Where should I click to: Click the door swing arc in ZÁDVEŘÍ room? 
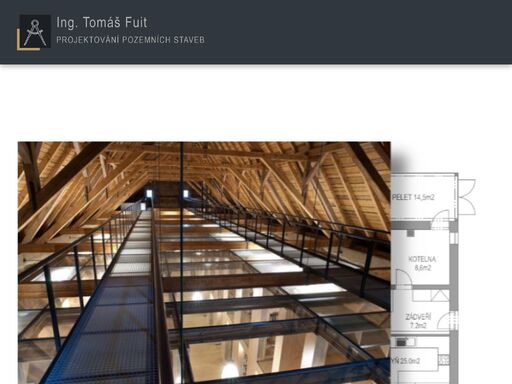coord(443,321)
